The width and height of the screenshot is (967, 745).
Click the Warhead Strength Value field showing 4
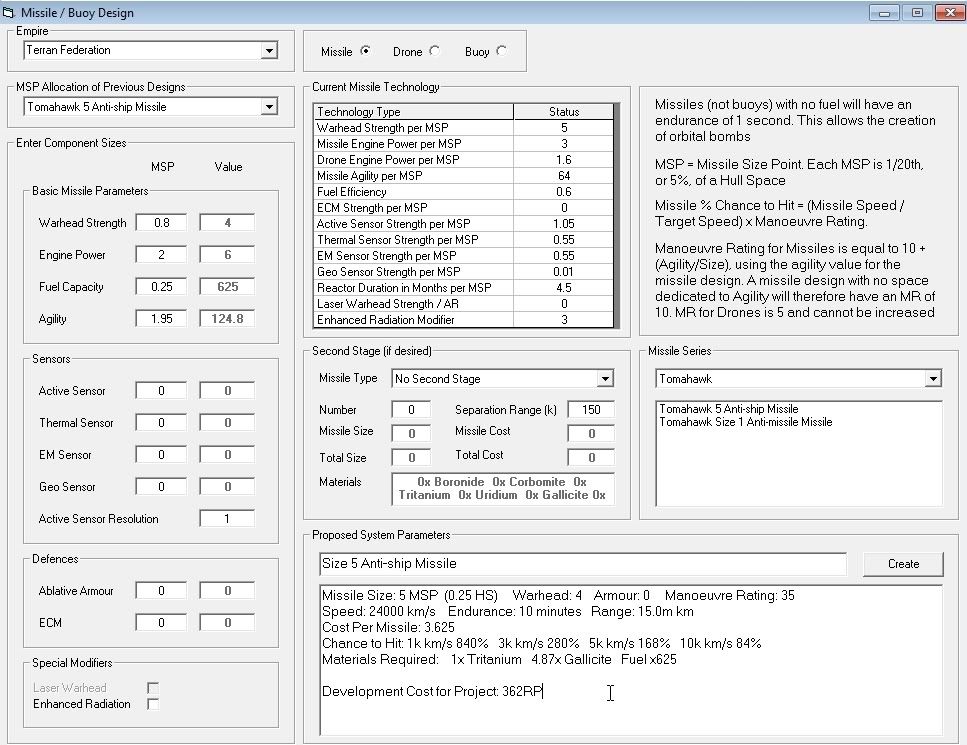[x=227, y=223]
